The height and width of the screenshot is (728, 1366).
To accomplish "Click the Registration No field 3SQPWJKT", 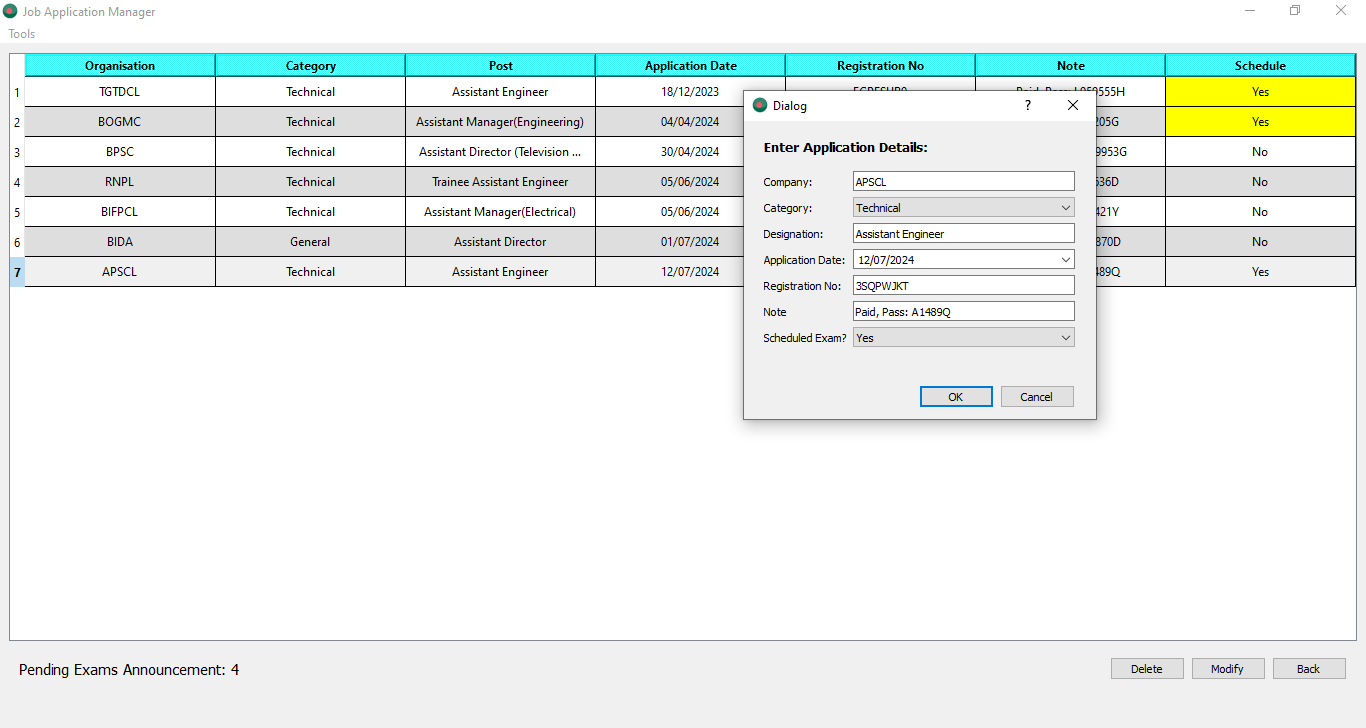I will tap(964, 286).
